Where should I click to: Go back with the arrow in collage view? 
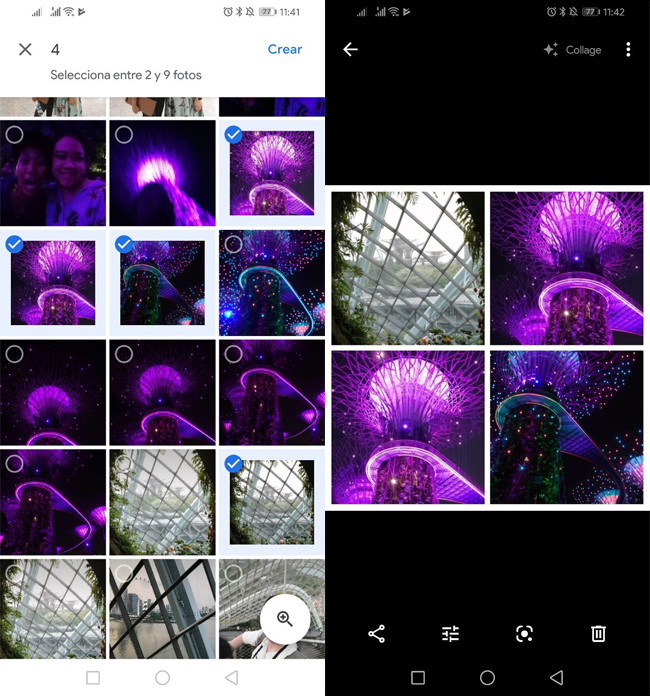[350, 49]
